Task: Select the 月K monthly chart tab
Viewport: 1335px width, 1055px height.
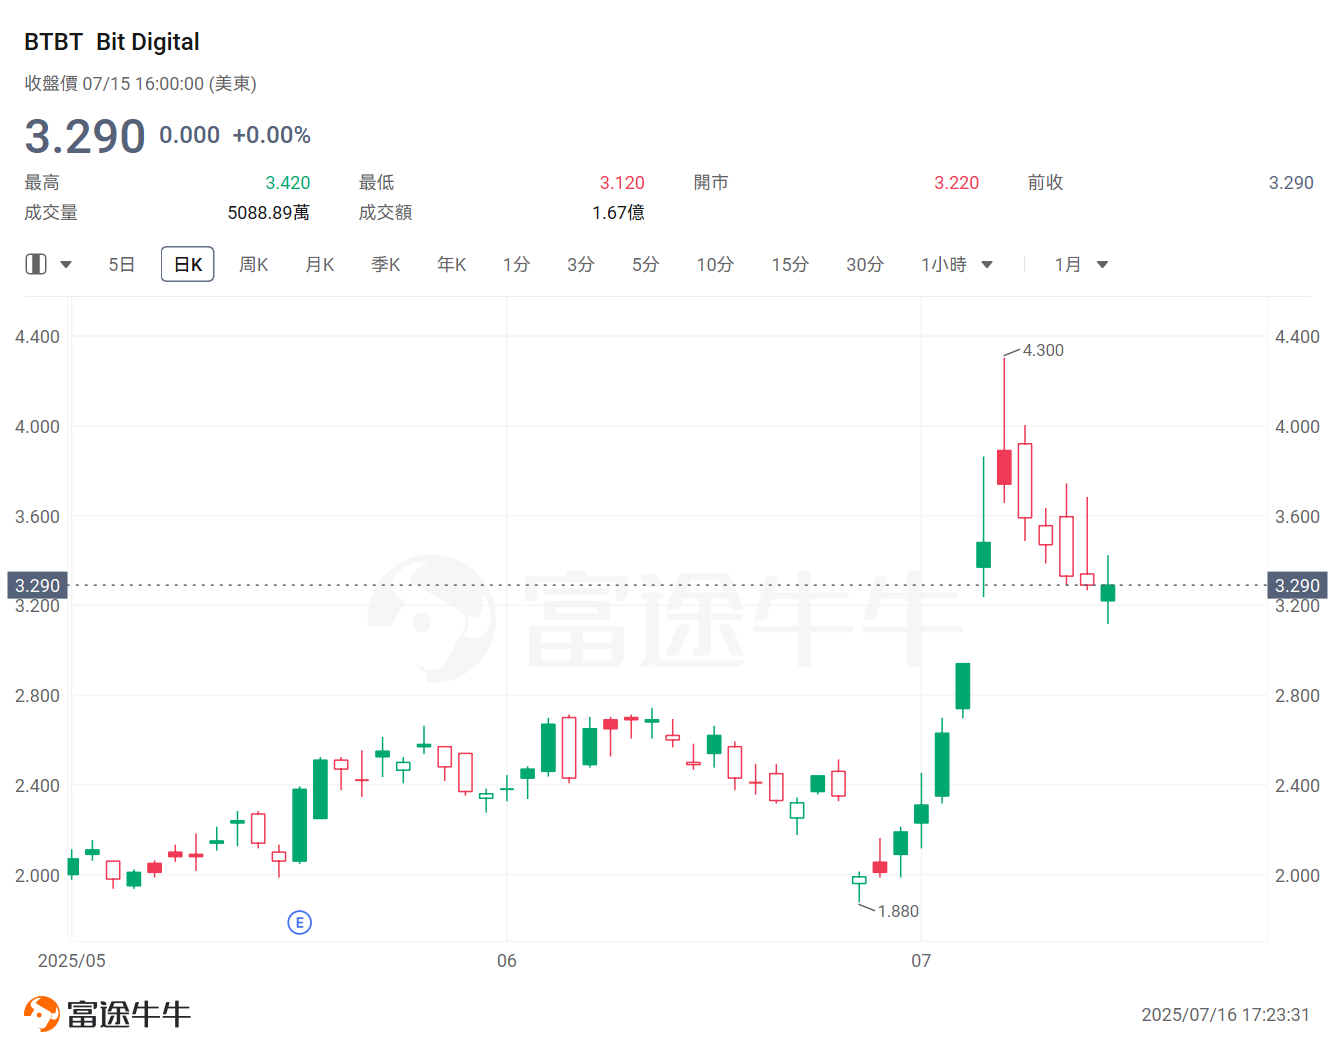Action: click(320, 265)
